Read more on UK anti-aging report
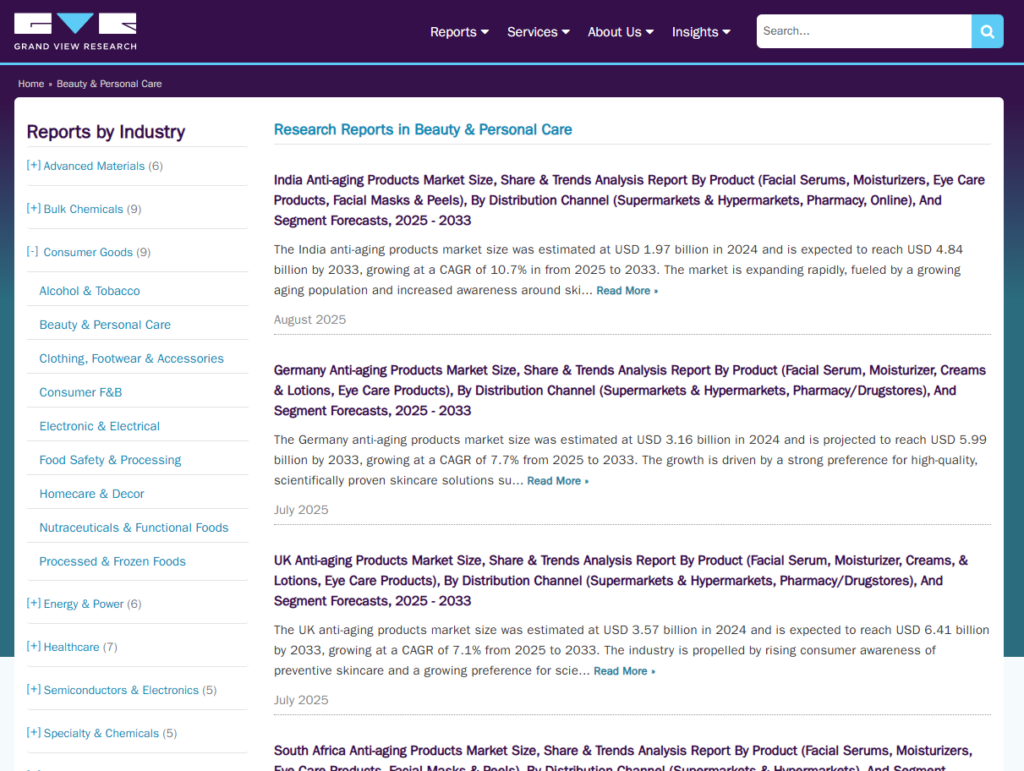1024x771 pixels. [624, 671]
